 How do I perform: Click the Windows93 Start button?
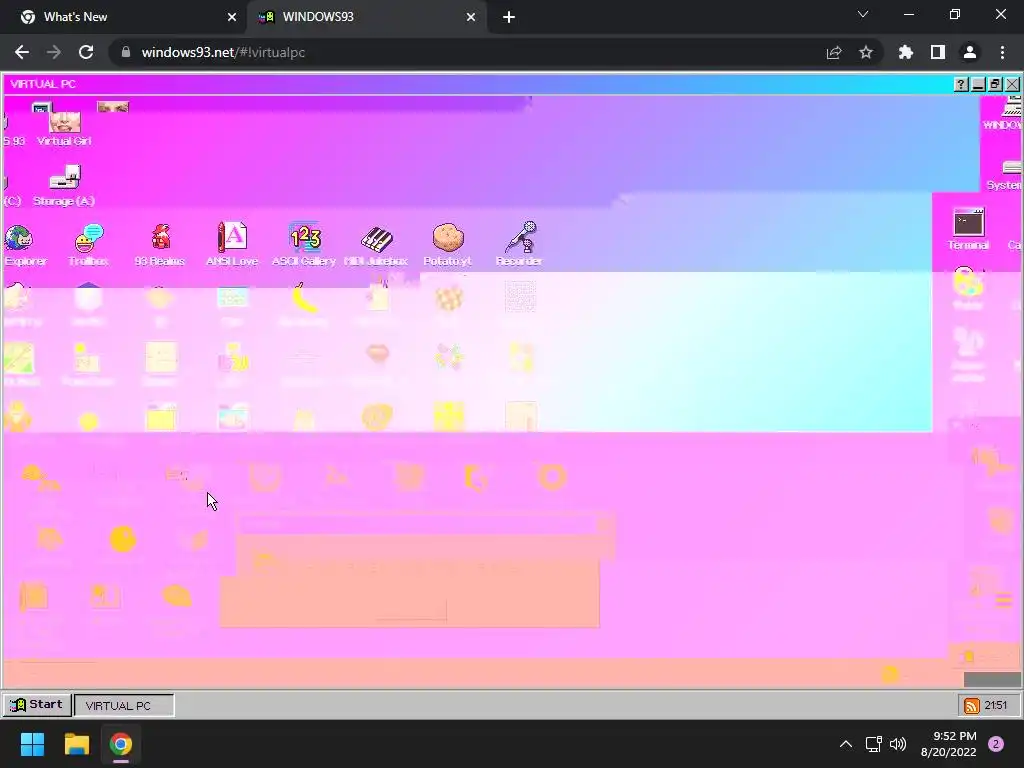[x=37, y=705]
